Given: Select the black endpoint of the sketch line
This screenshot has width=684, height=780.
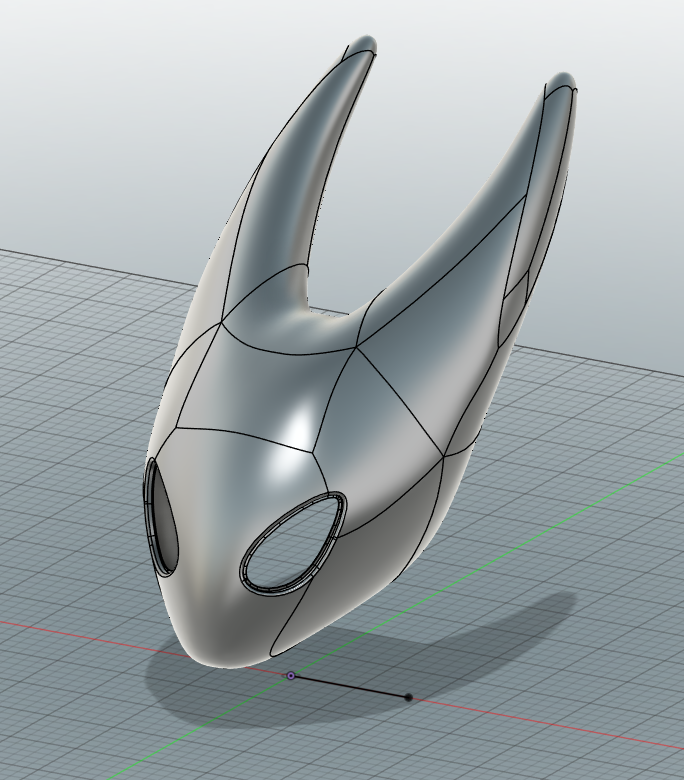Looking at the screenshot, I should tap(408, 697).
